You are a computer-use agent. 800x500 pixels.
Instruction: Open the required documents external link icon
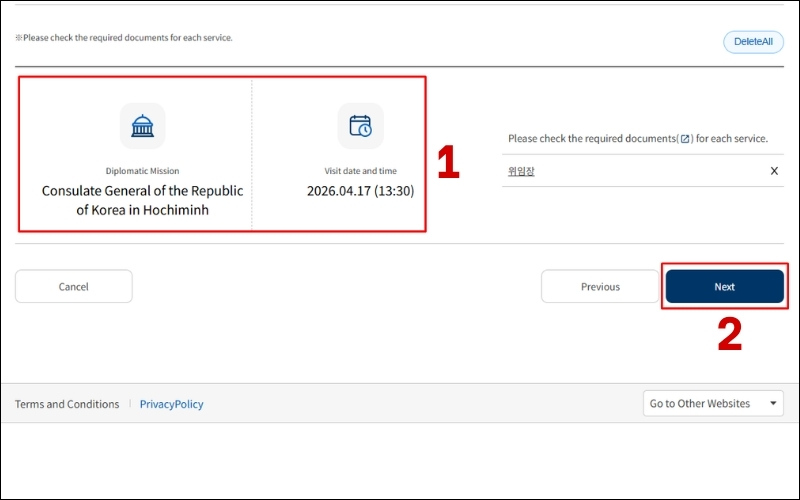tap(685, 139)
